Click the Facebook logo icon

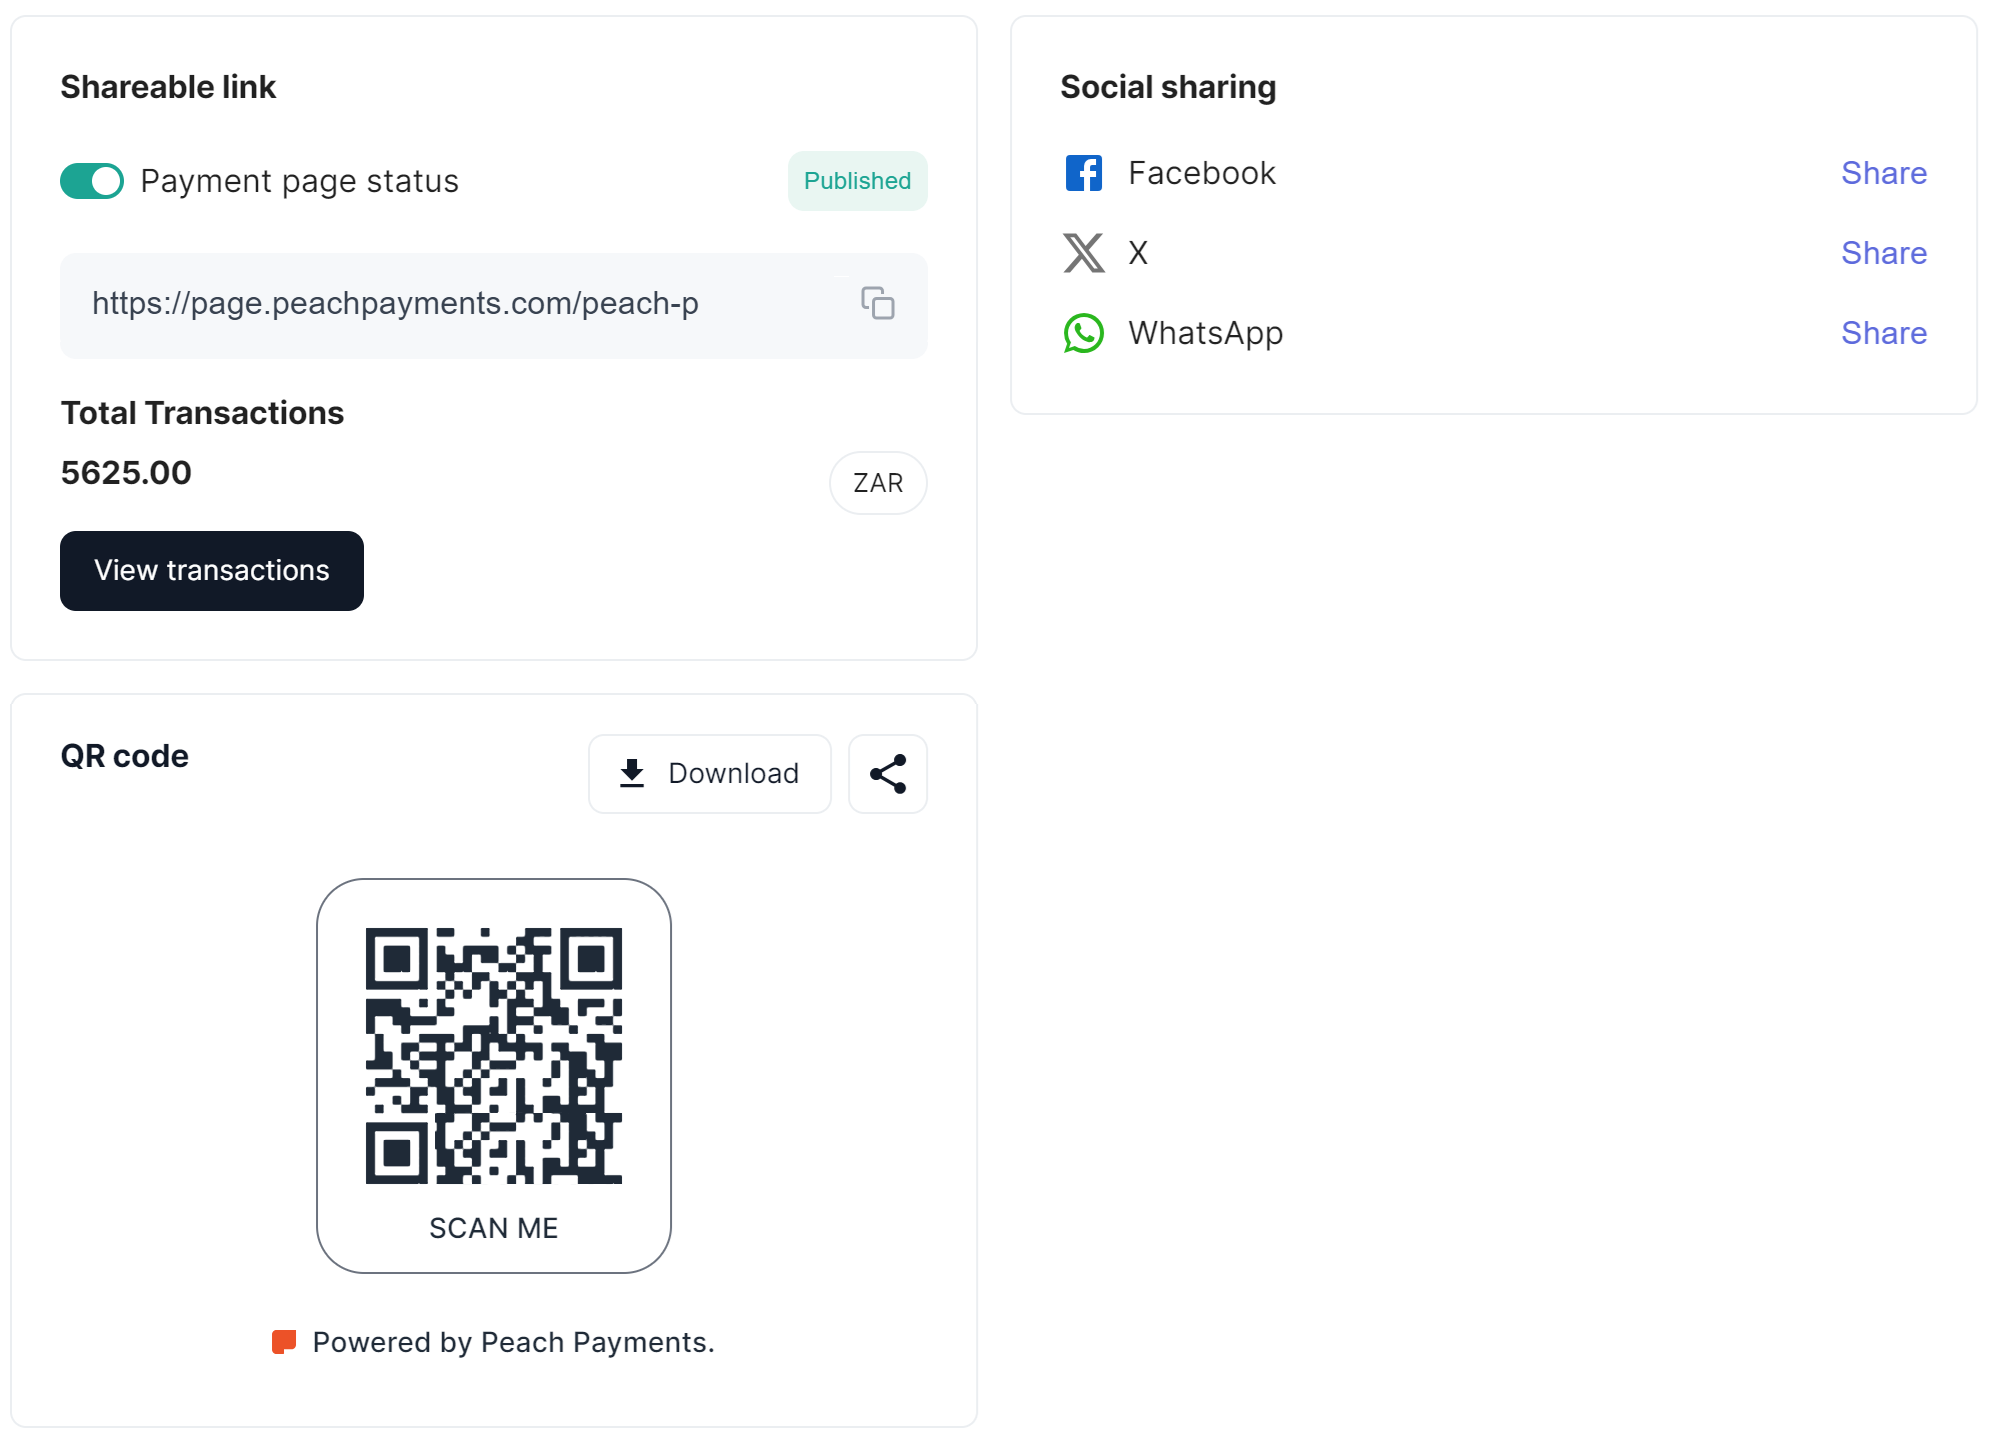(x=1084, y=173)
